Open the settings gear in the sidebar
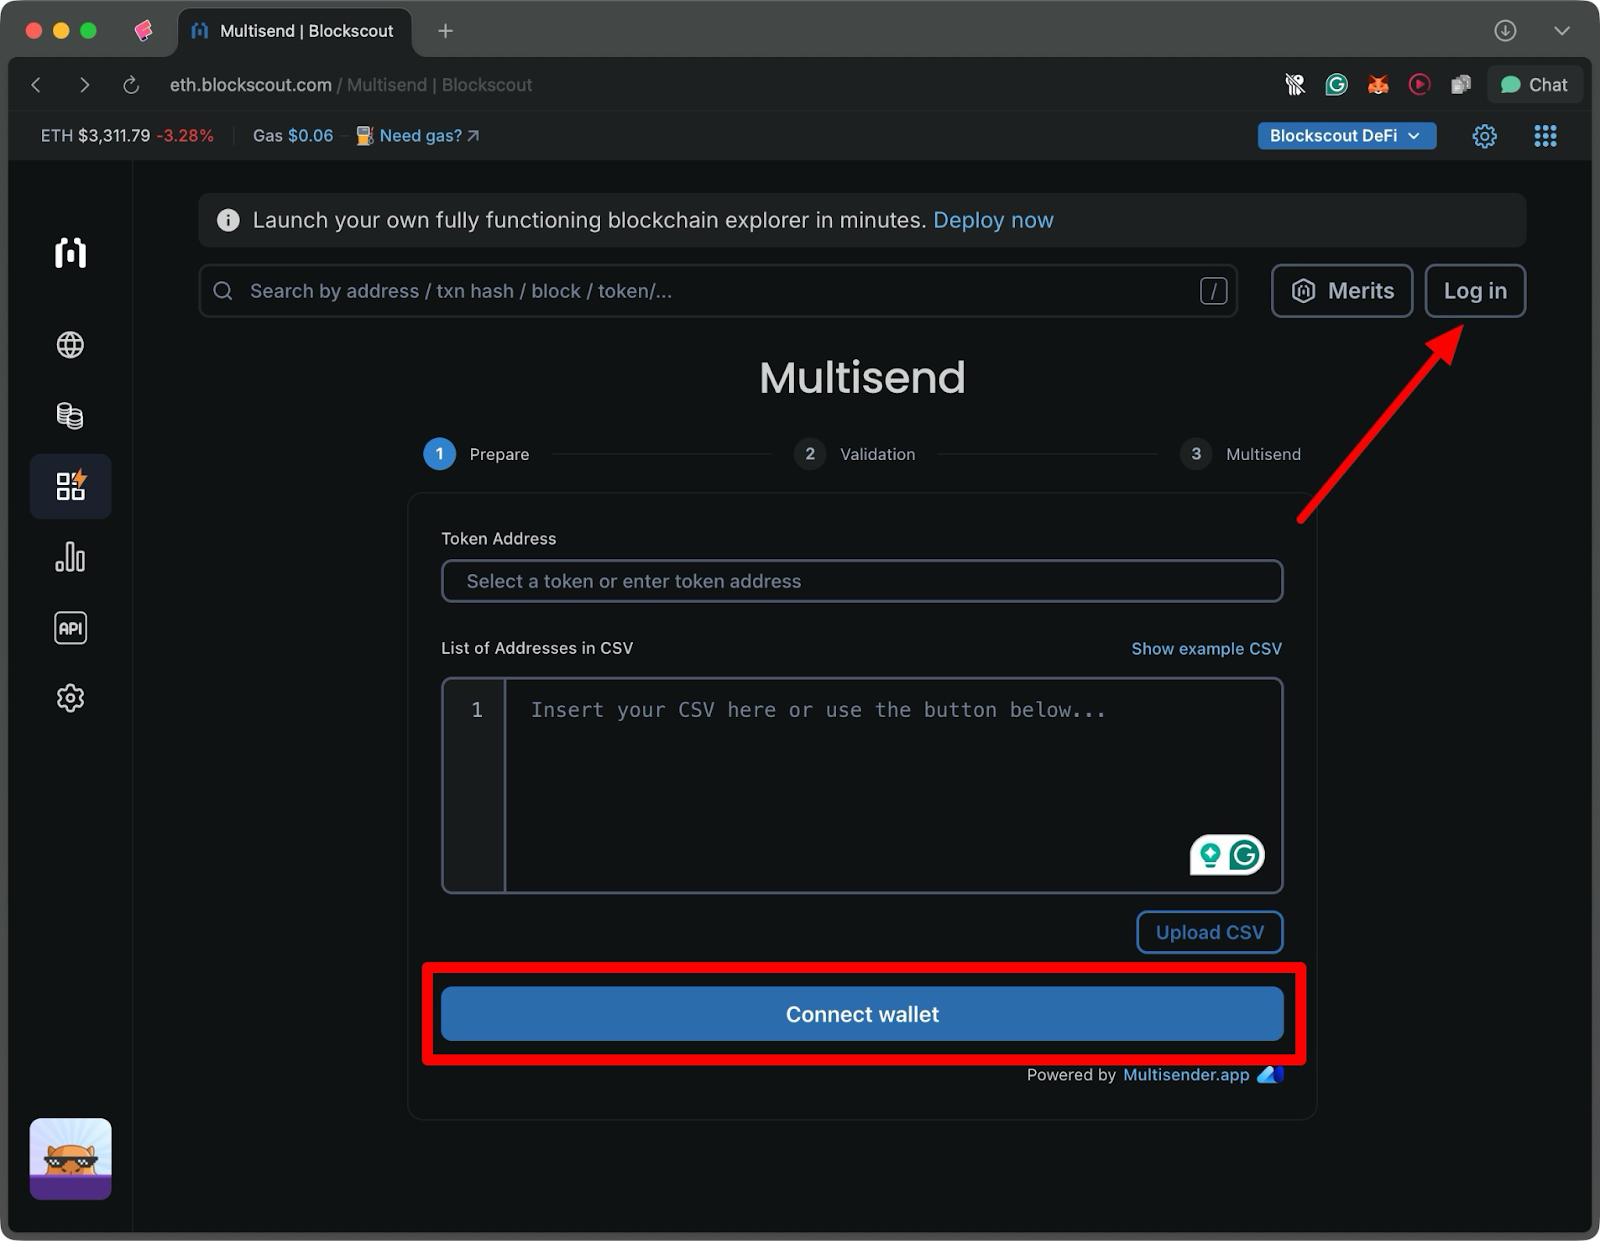Screen dimensions: 1600x1241 coord(70,697)
